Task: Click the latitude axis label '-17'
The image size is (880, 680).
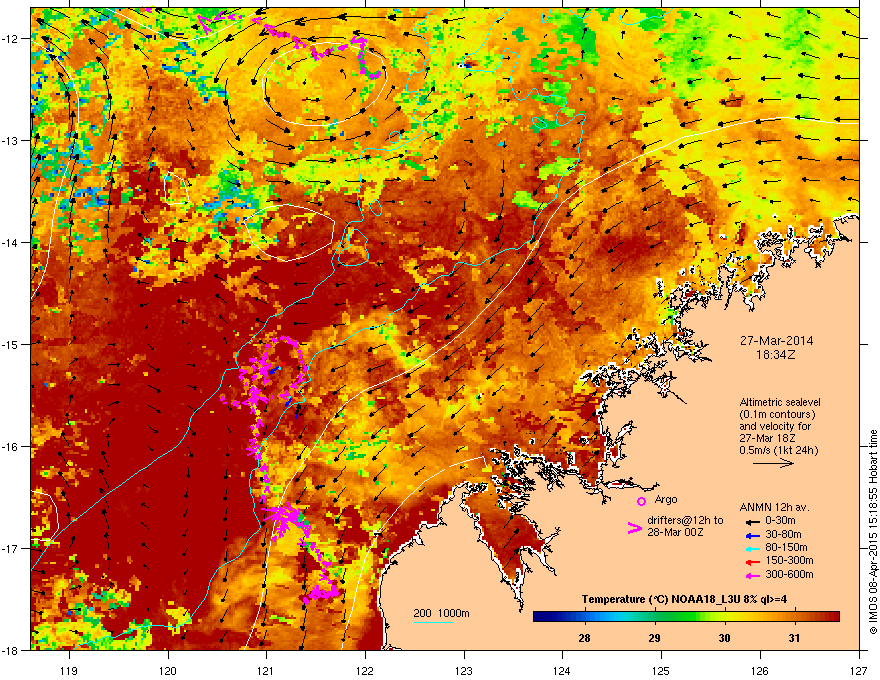Action: pos(10,548)
